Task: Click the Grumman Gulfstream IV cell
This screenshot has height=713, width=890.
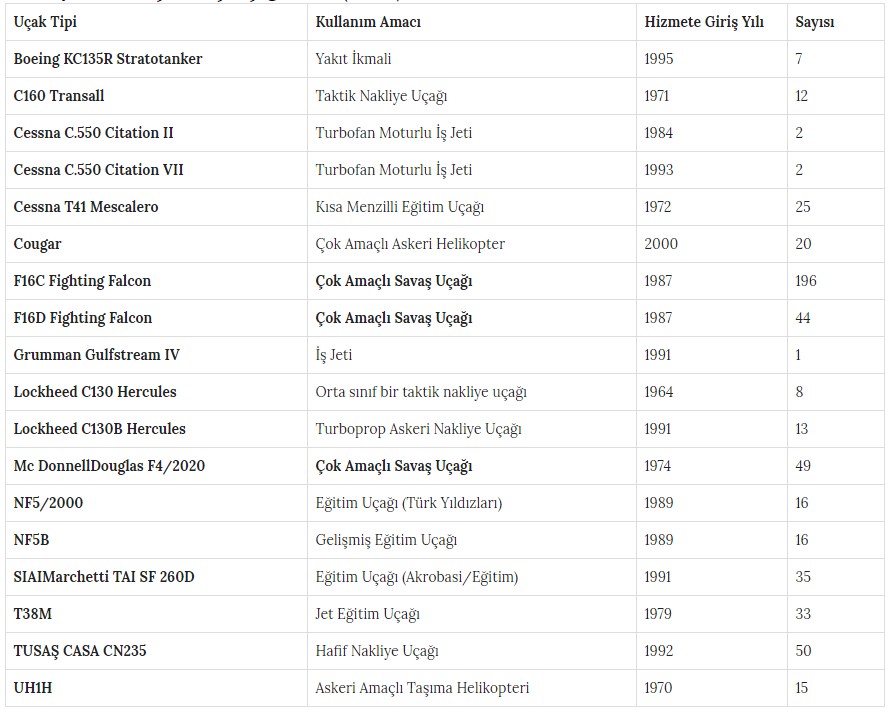Action: [97, 355]
